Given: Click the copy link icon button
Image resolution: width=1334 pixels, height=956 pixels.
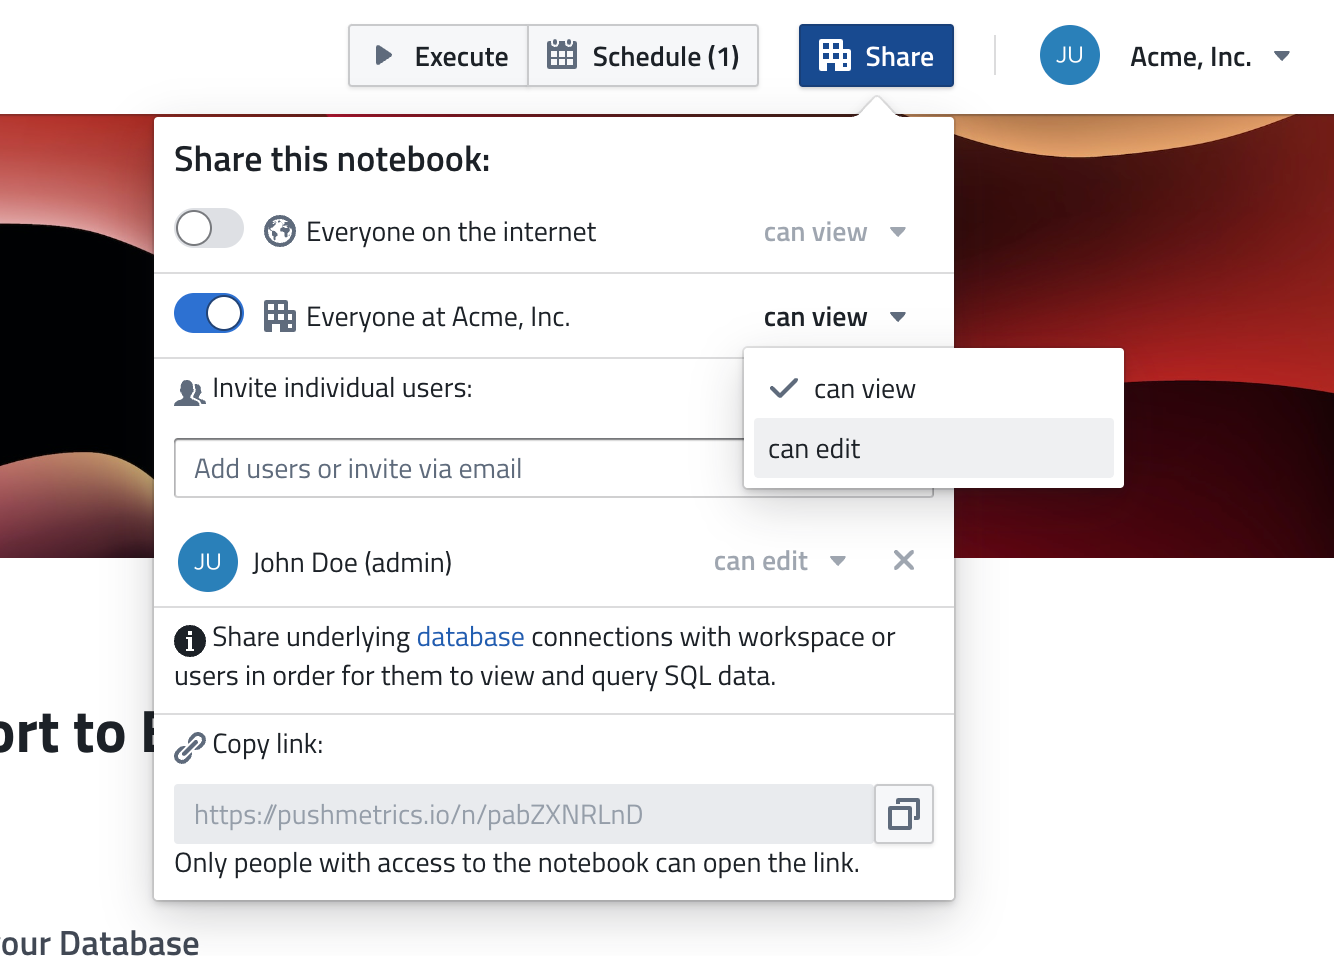Looking at the screenshot, I should point(904,814).
